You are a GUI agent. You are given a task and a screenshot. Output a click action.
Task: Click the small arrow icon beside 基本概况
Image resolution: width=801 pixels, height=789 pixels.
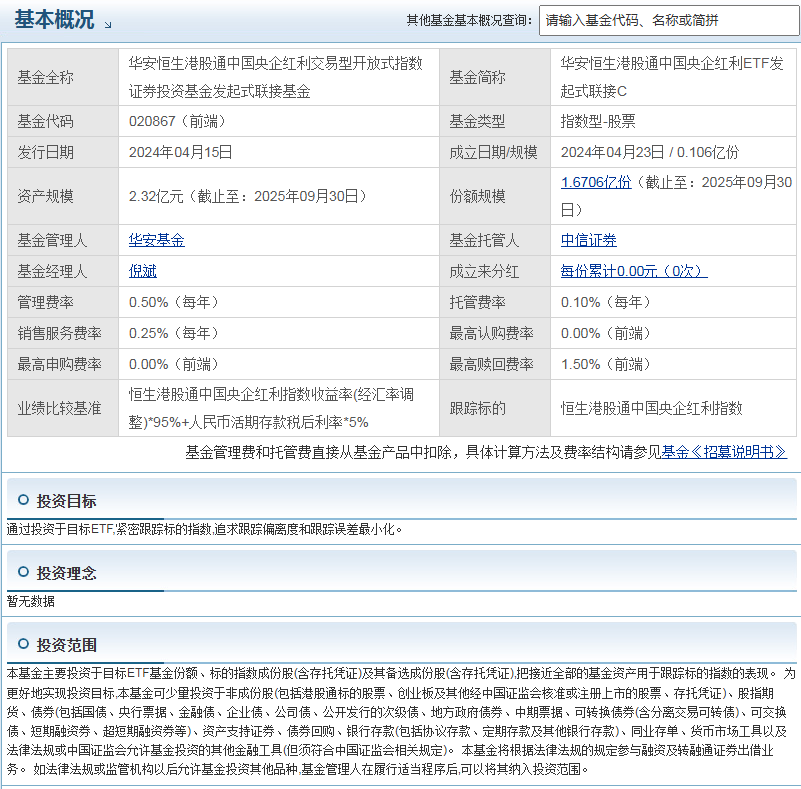(108, 25)
